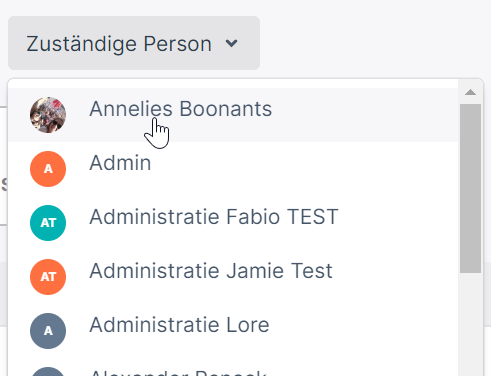Viewport: 491px width, 376px height.
Task: Click the scrollbar track below the thumb
Action: (470, 324)
